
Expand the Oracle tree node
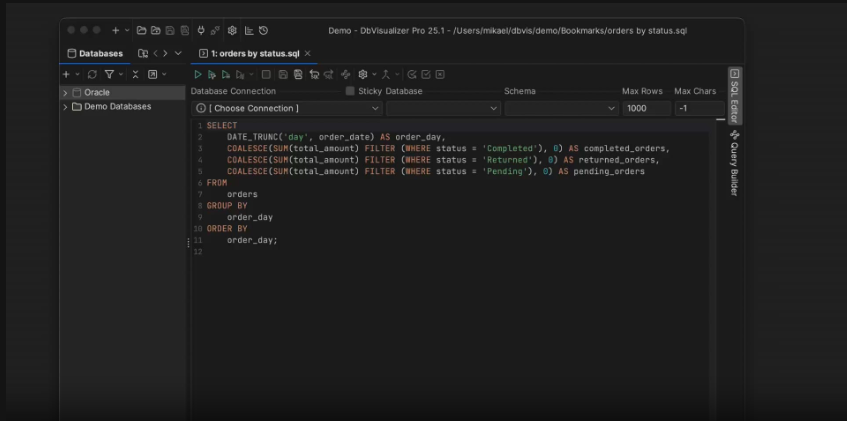(66, 93)
